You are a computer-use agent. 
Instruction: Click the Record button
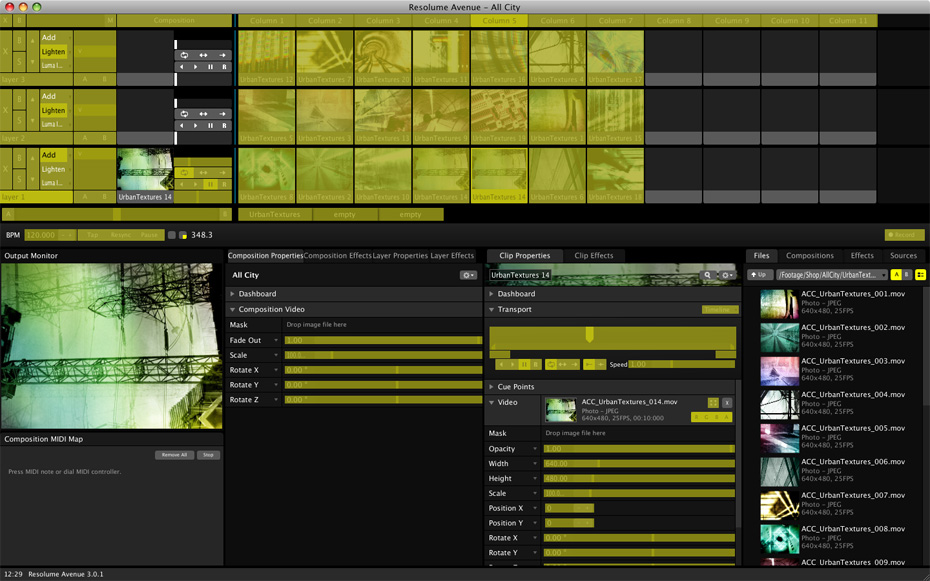coord(904,235)
